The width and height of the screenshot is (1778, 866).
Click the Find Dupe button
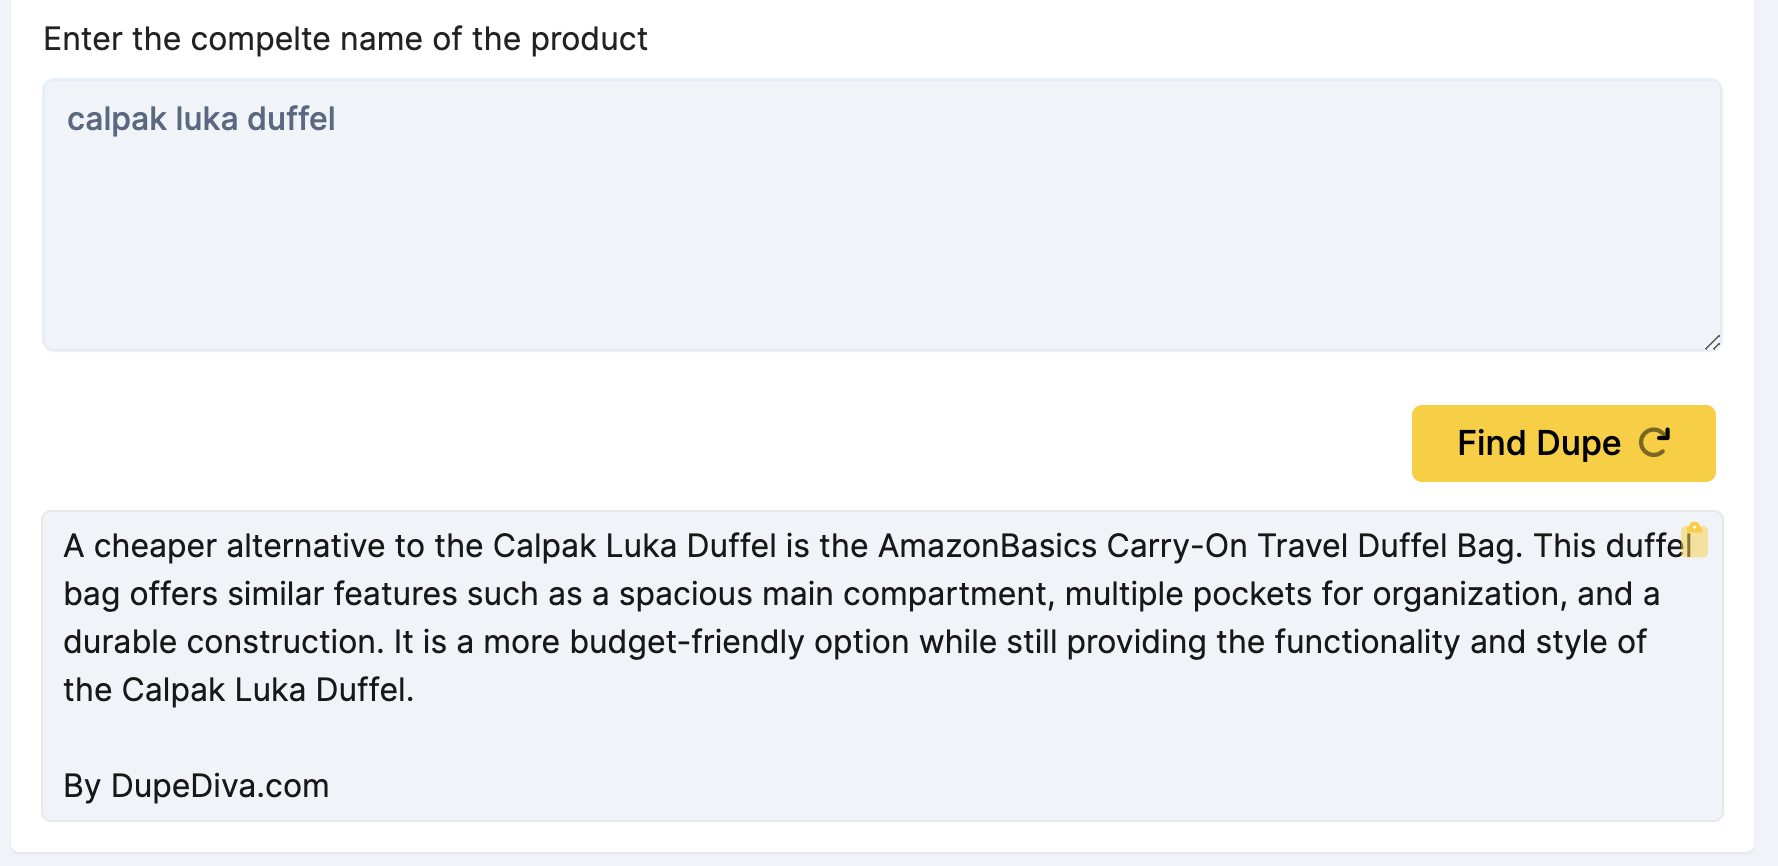pos(1563,443)
